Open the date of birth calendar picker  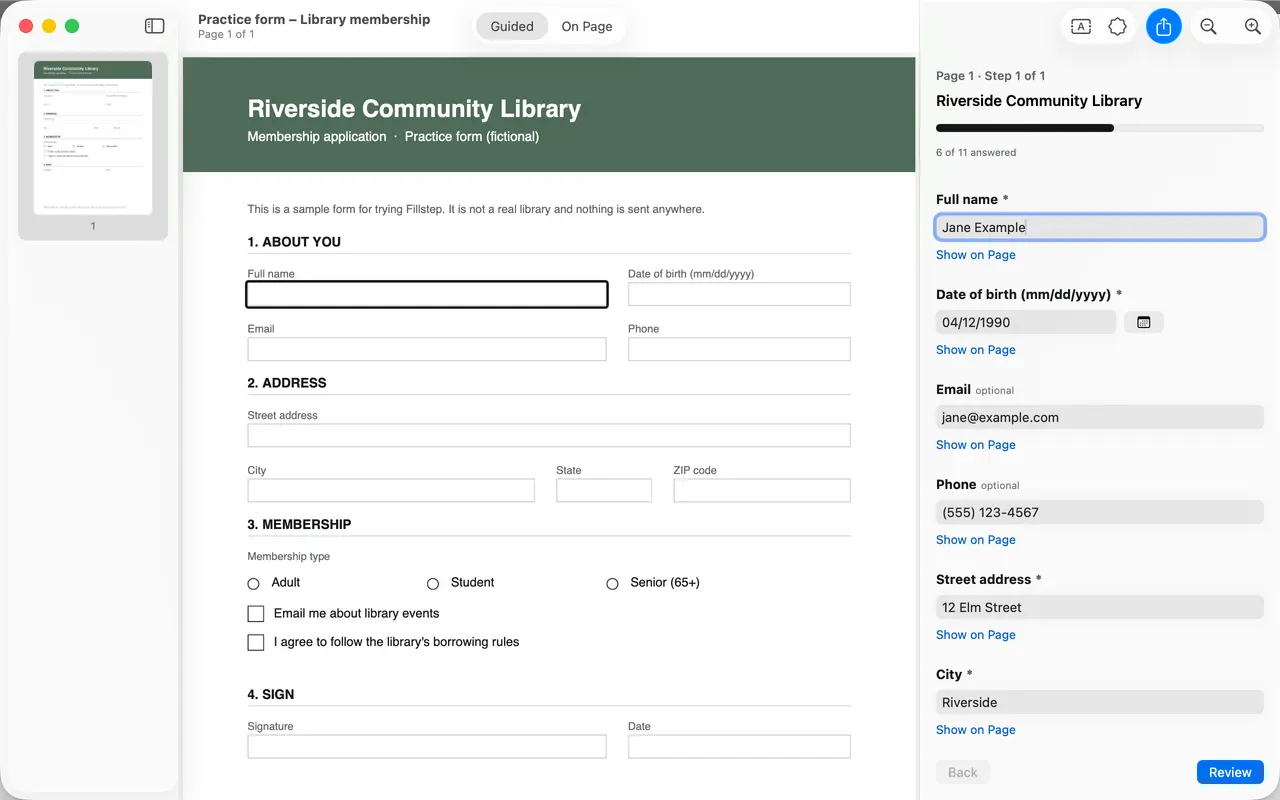(1144, 322)
